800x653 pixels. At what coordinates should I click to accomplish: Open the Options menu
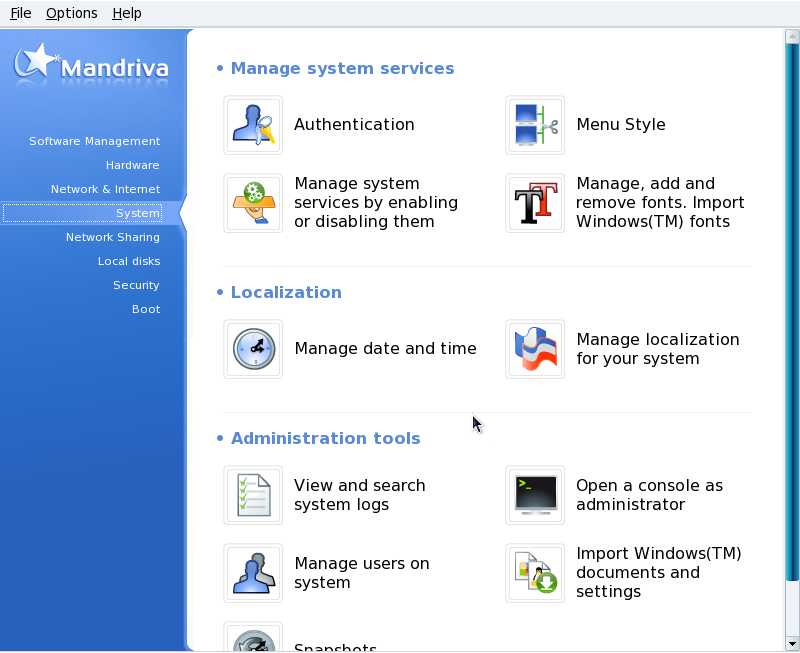[71, 13]
